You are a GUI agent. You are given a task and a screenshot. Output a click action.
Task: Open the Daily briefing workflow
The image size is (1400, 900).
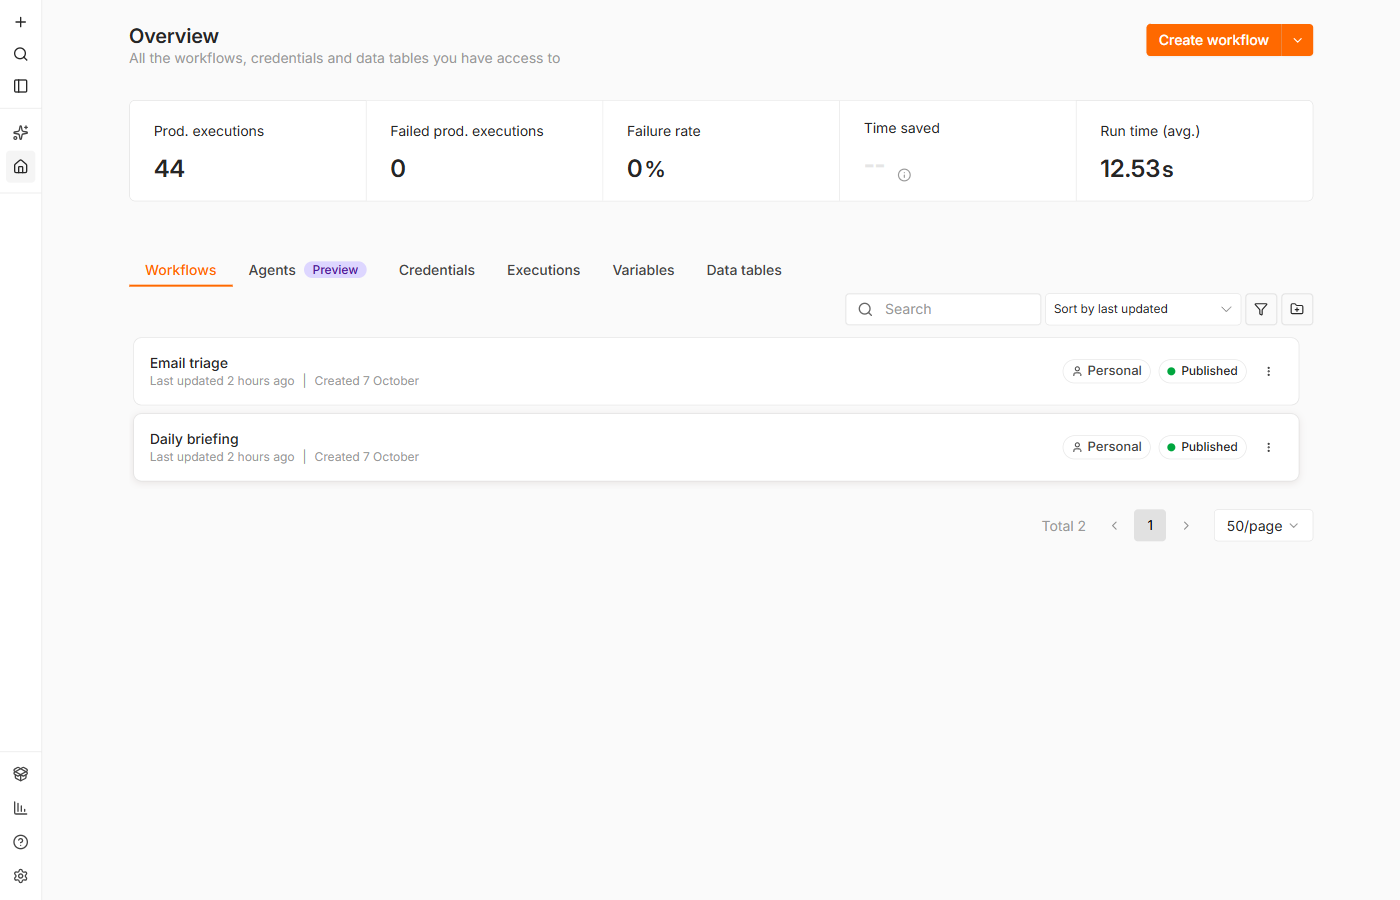(x=716, y=447)
